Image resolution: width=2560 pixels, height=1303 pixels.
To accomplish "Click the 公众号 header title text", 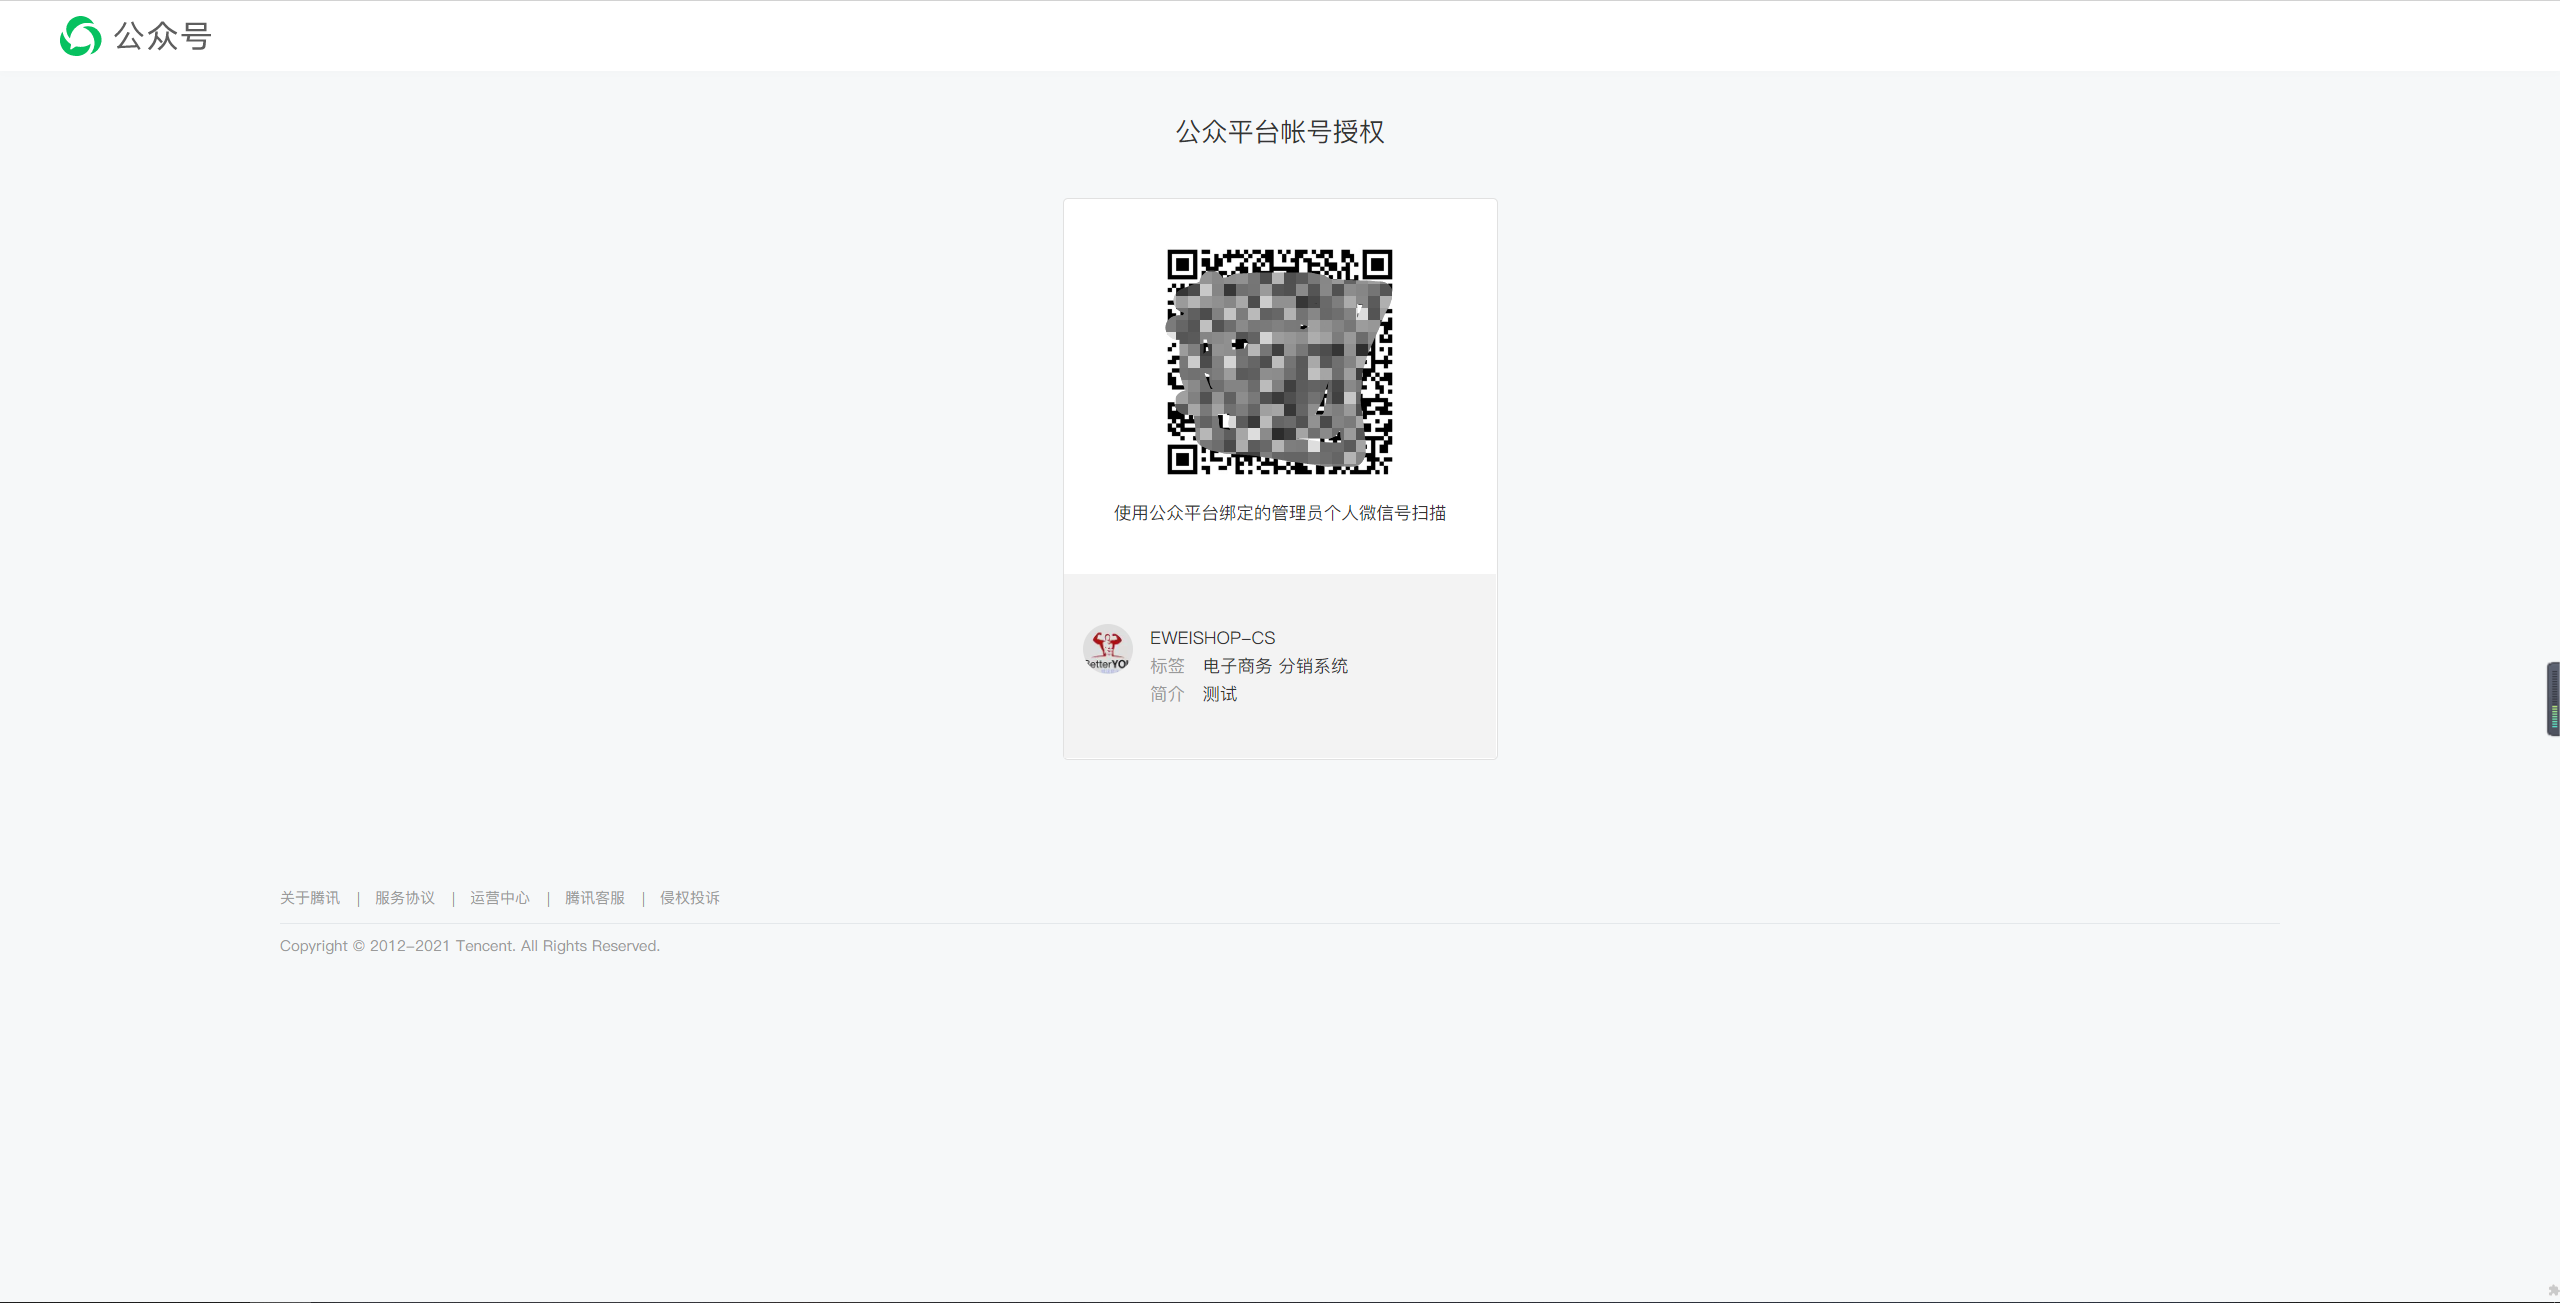I will [162, 36].
